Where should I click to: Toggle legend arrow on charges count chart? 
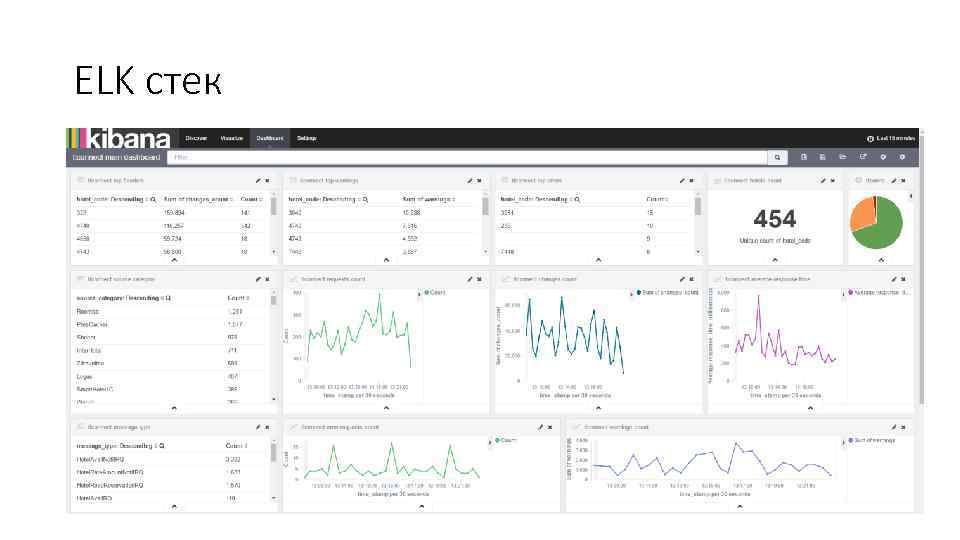[631, 294]
